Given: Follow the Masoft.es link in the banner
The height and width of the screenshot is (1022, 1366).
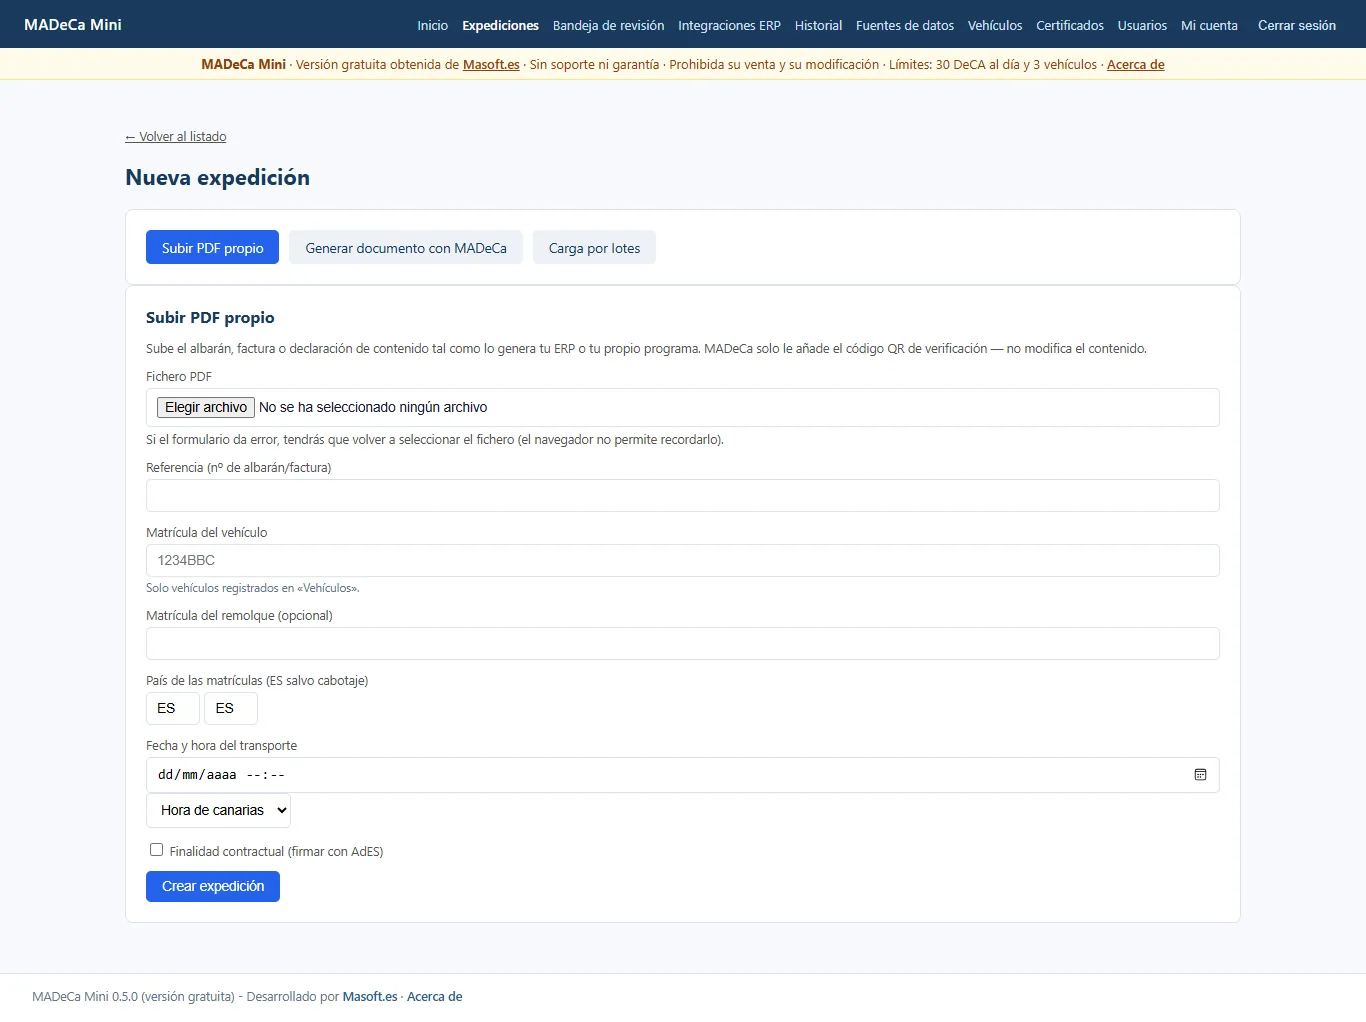Looking at the screenshot, I should (x=491, y=64).
